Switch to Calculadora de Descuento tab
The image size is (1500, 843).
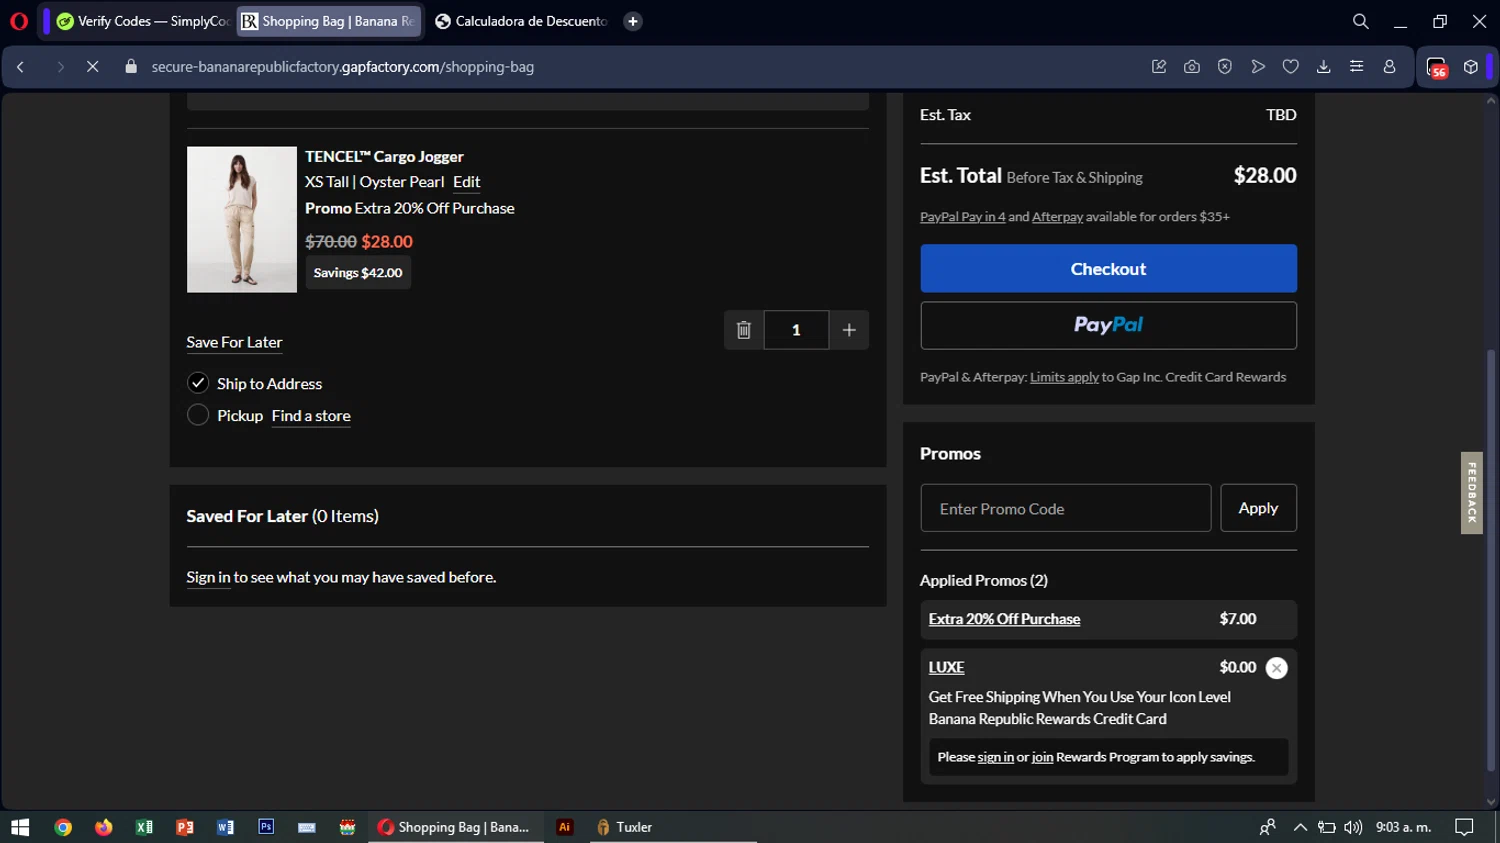[522, 21]
